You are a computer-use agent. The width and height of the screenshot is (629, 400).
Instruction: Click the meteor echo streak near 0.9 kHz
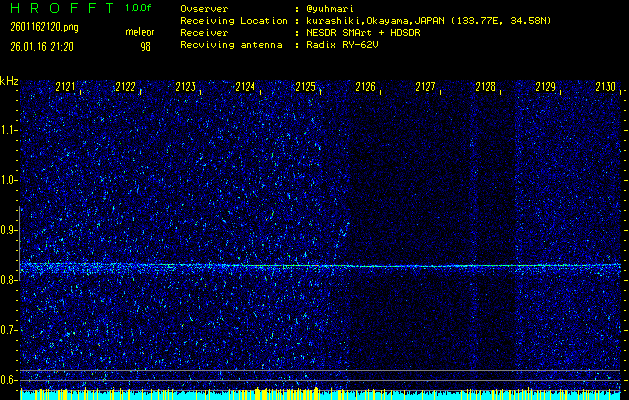coord(343,236)
